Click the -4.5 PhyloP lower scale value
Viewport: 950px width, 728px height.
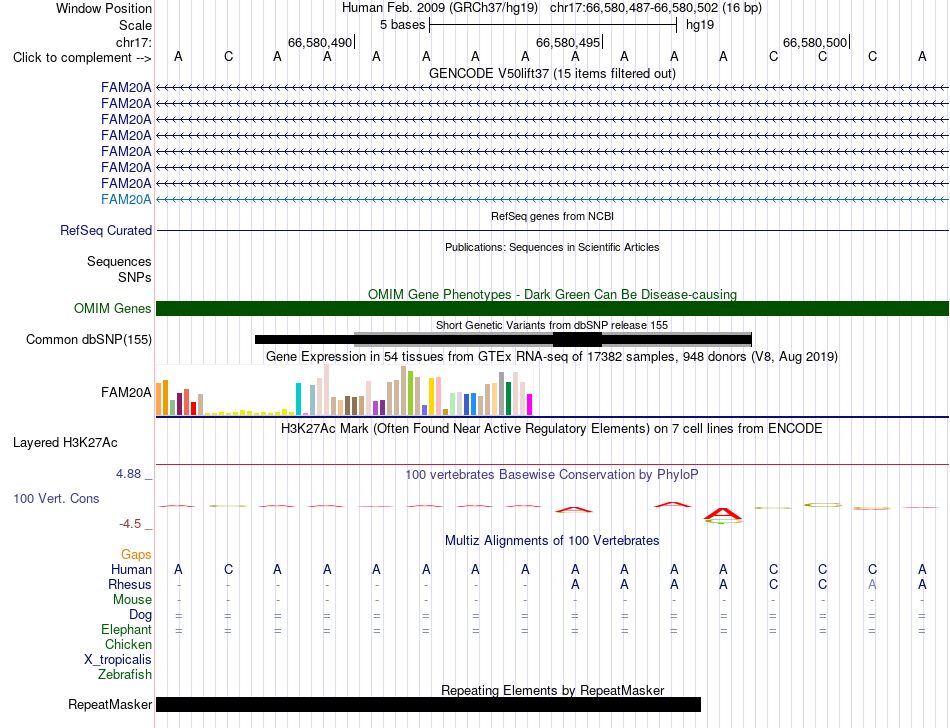click(130, 524)
